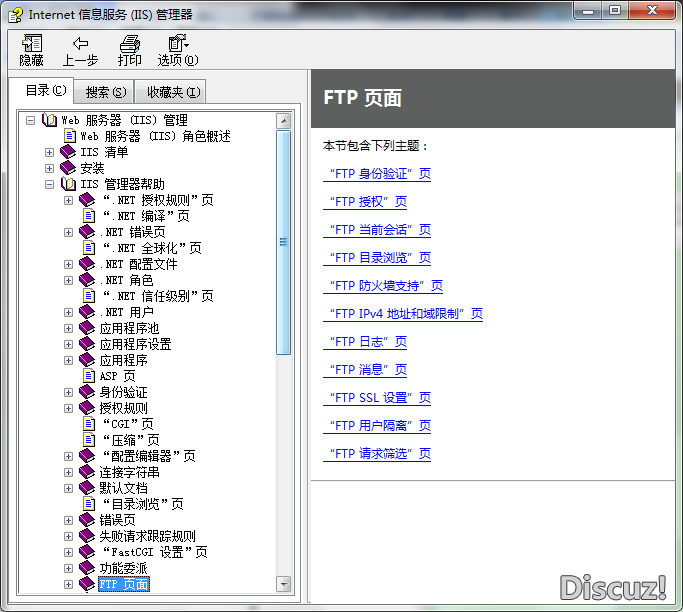This screenshot has height=612, width=683.
Task: Click the book icon beside .NET 角色
Action: click(87, 280)
